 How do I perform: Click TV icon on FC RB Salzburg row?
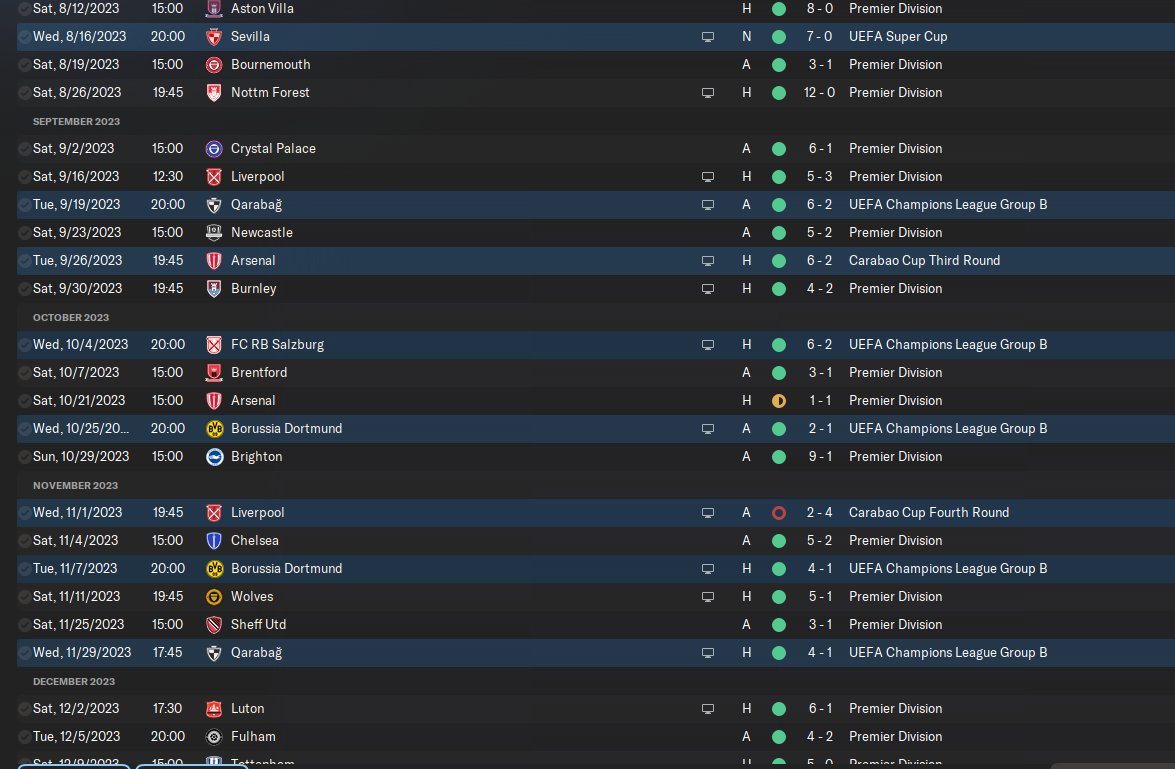point(707,345)
